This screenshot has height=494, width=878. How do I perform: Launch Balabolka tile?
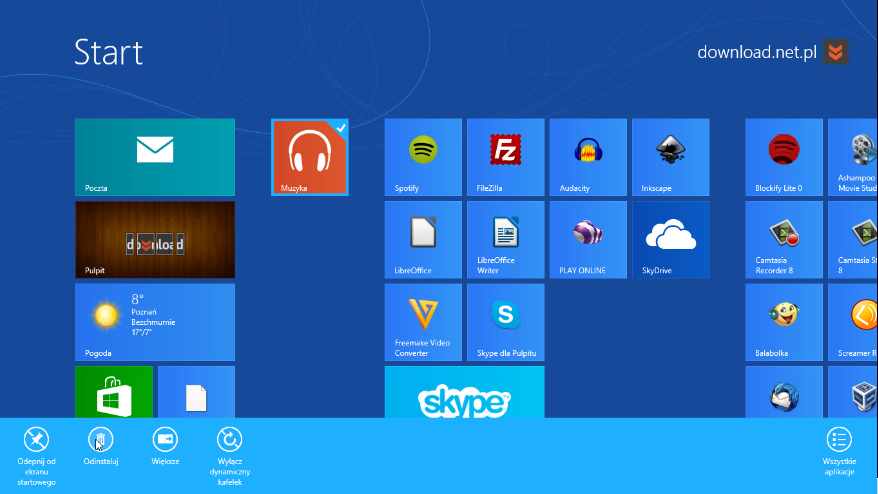(784, 322)
